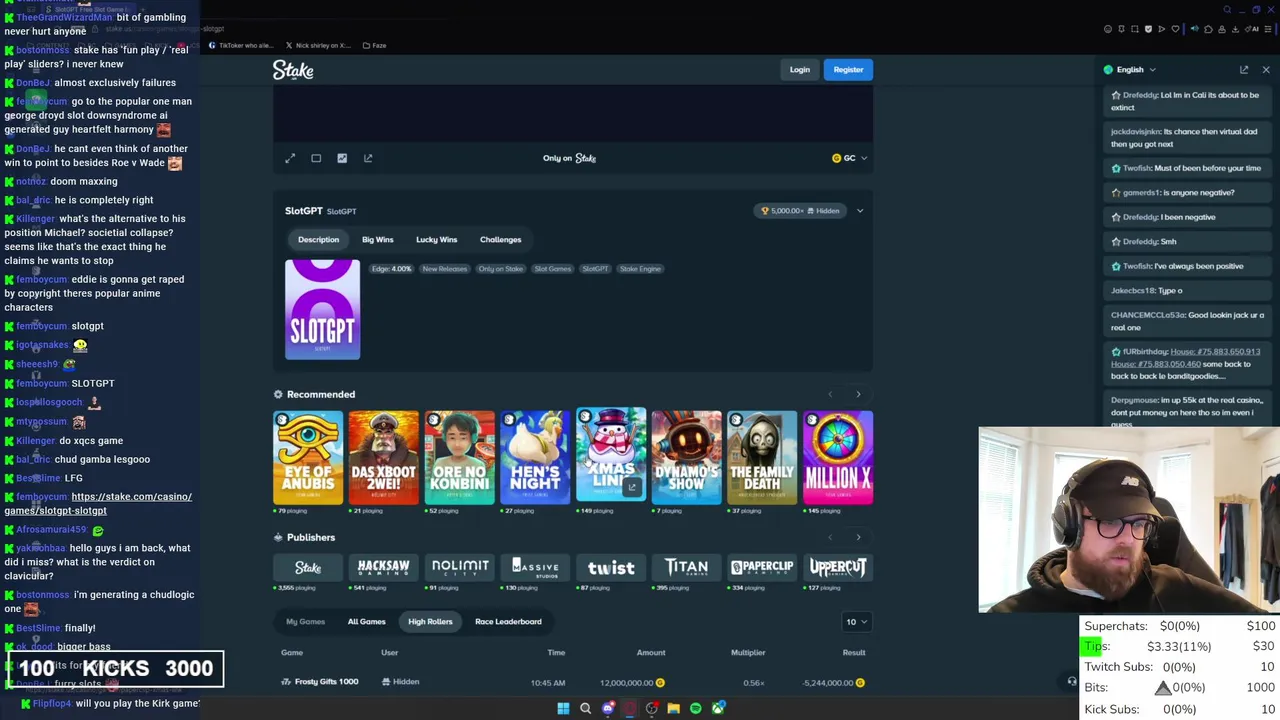
Task: Open the Race Leaderboard tab
Action: click(508, 622)
